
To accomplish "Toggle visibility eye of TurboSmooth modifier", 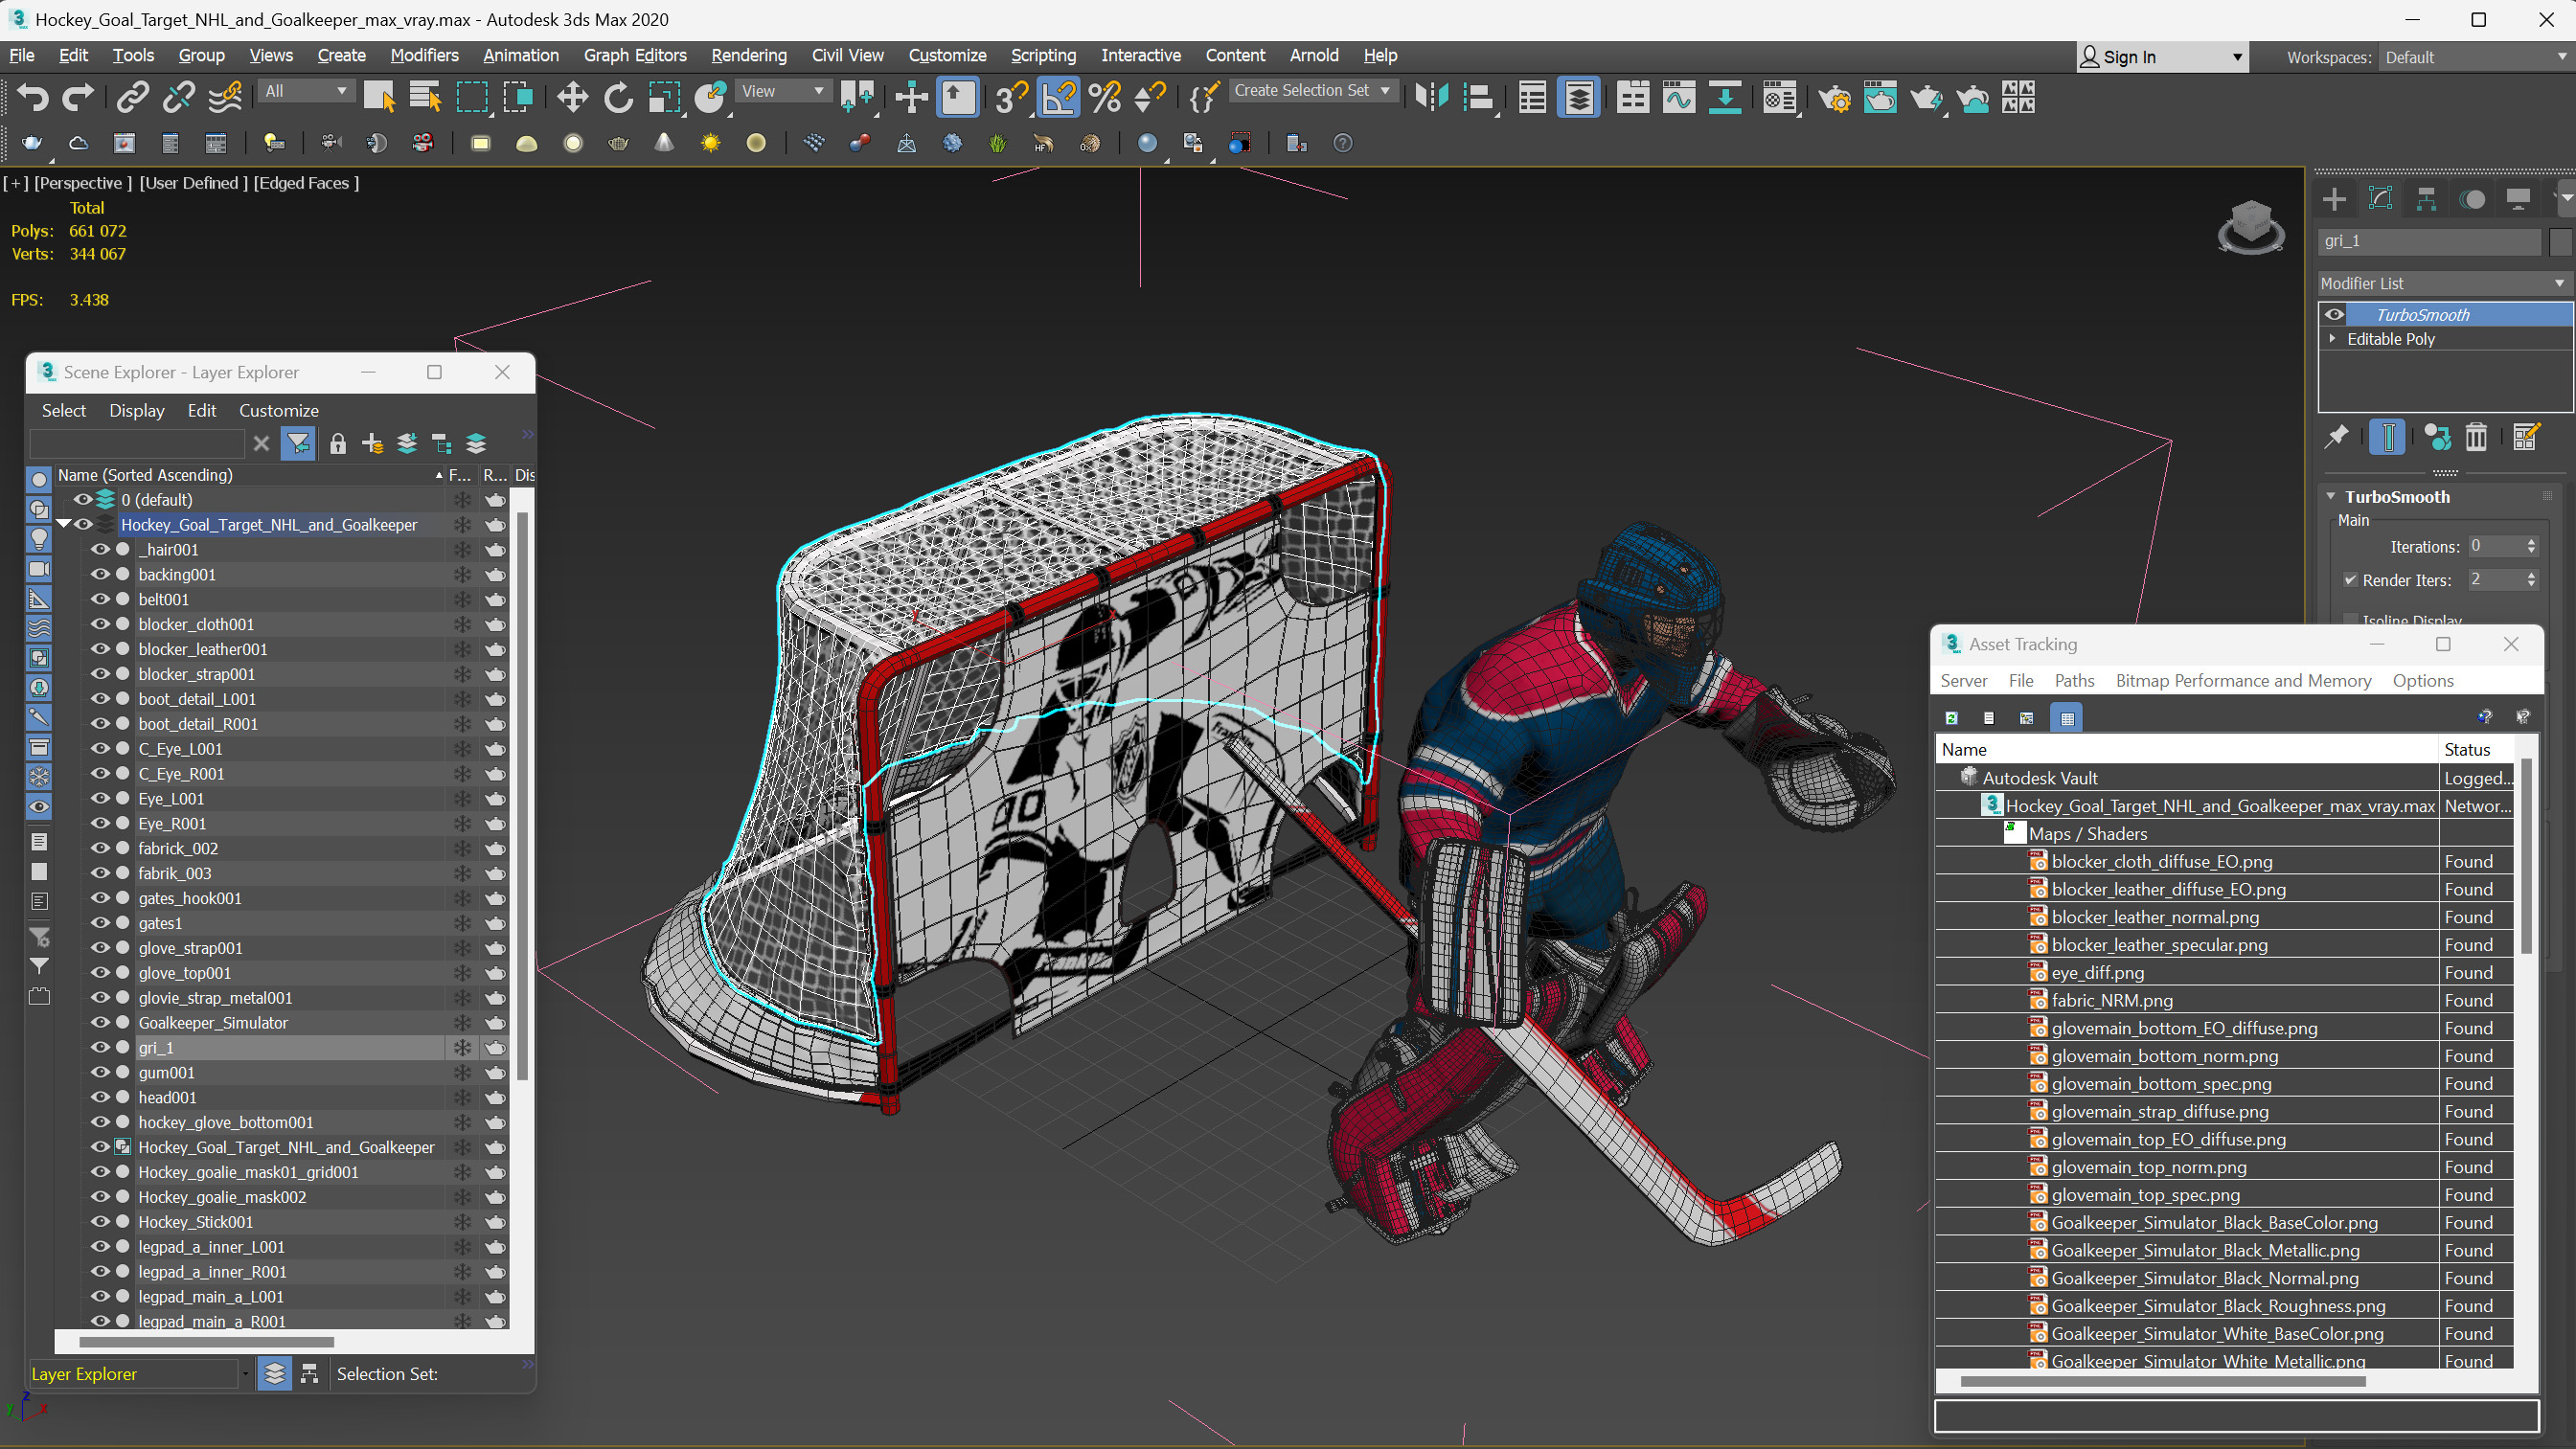I will tap(2334, 314).
